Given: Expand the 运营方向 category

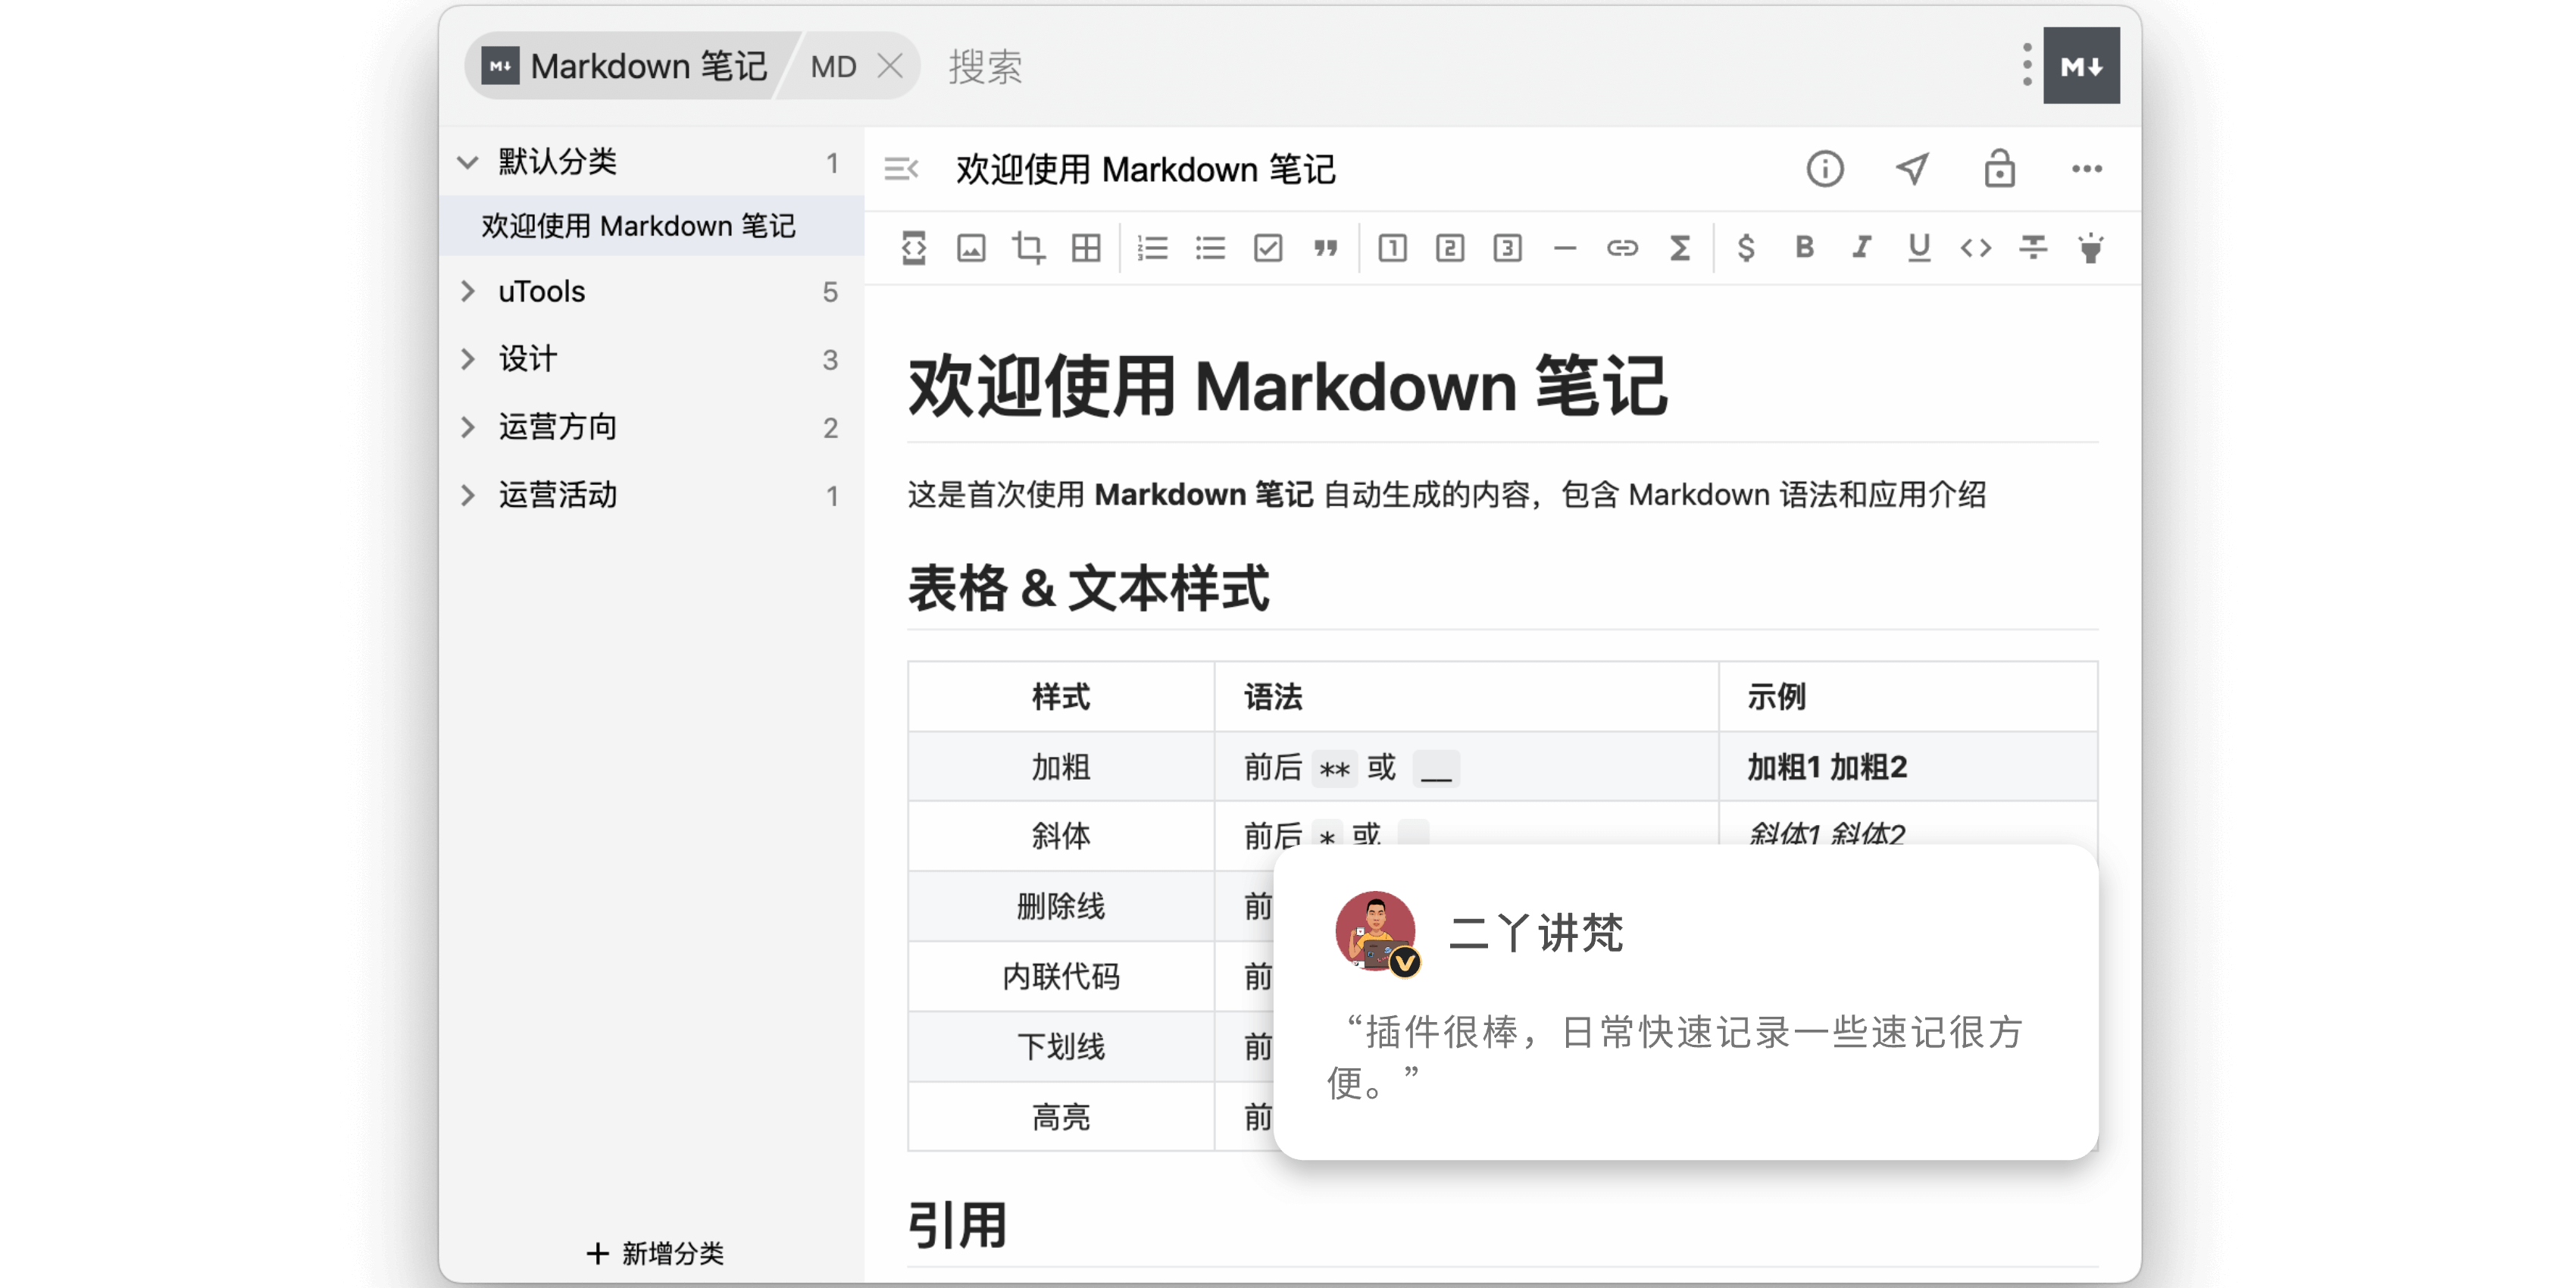Looking at the screenshot, I should pyautogui.click(x=467, y=427).
